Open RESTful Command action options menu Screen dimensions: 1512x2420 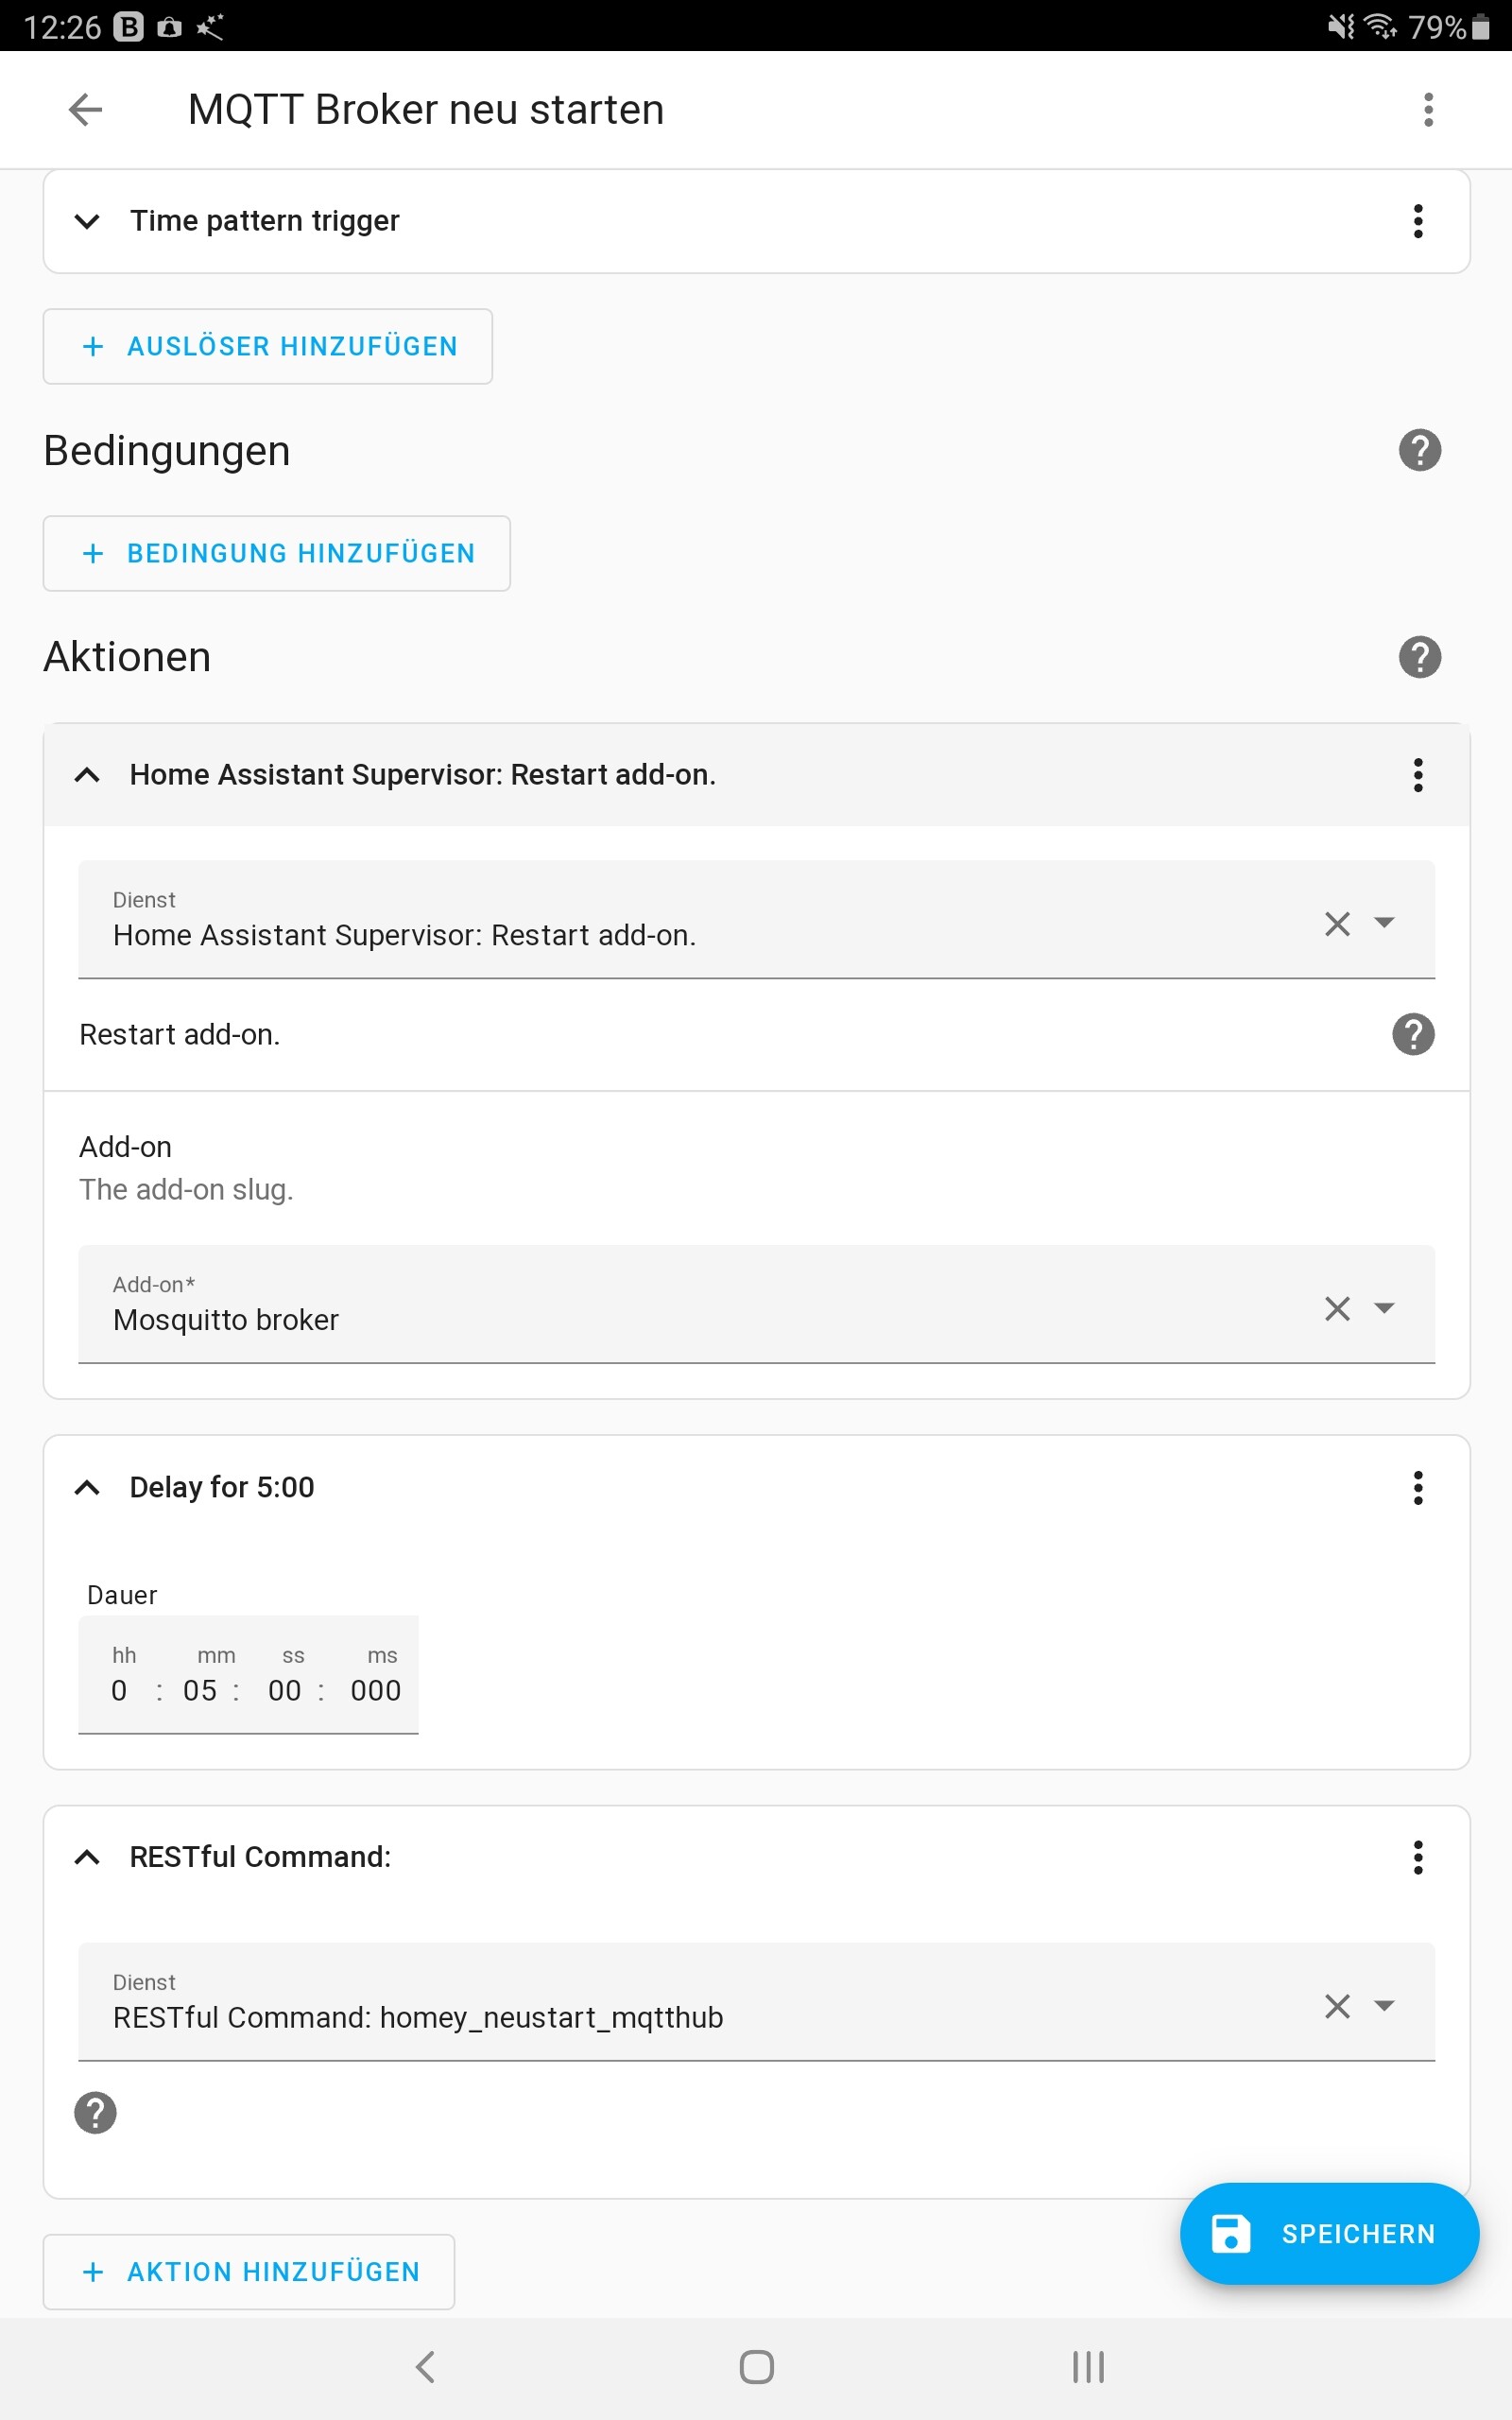tap(1417, 1857)
